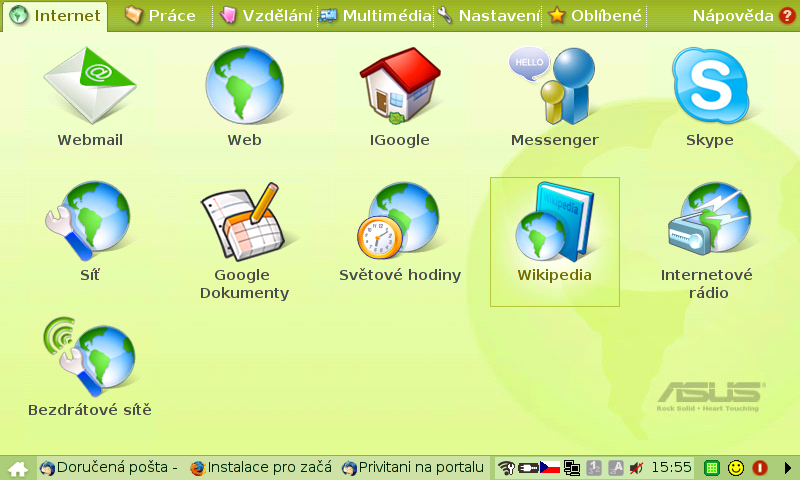This screenshot has height=480, width=800.
Task: Click the Czech flag keyboard layout icon
Action: (549, 467)
